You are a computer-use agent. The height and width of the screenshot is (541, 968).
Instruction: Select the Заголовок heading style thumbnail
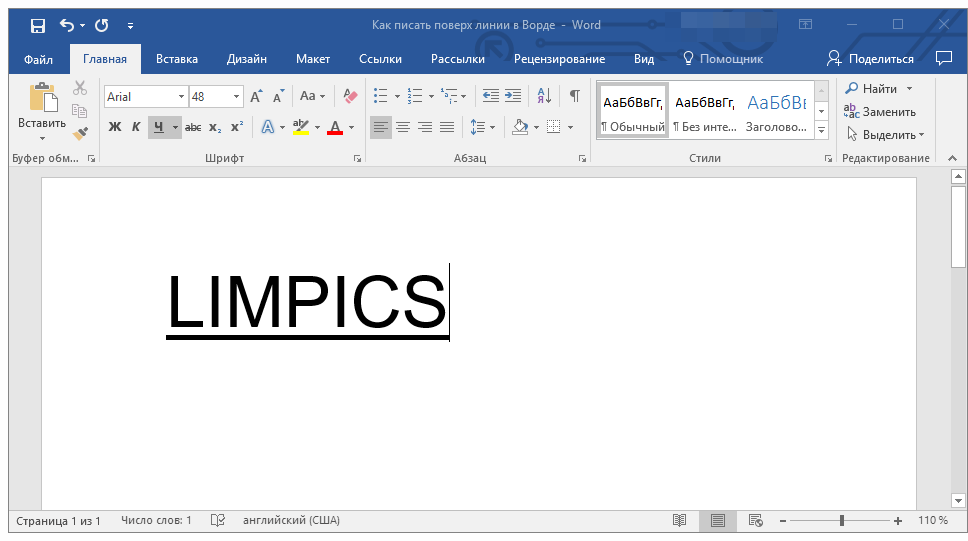pyautogui.click(x=777, y=110)
